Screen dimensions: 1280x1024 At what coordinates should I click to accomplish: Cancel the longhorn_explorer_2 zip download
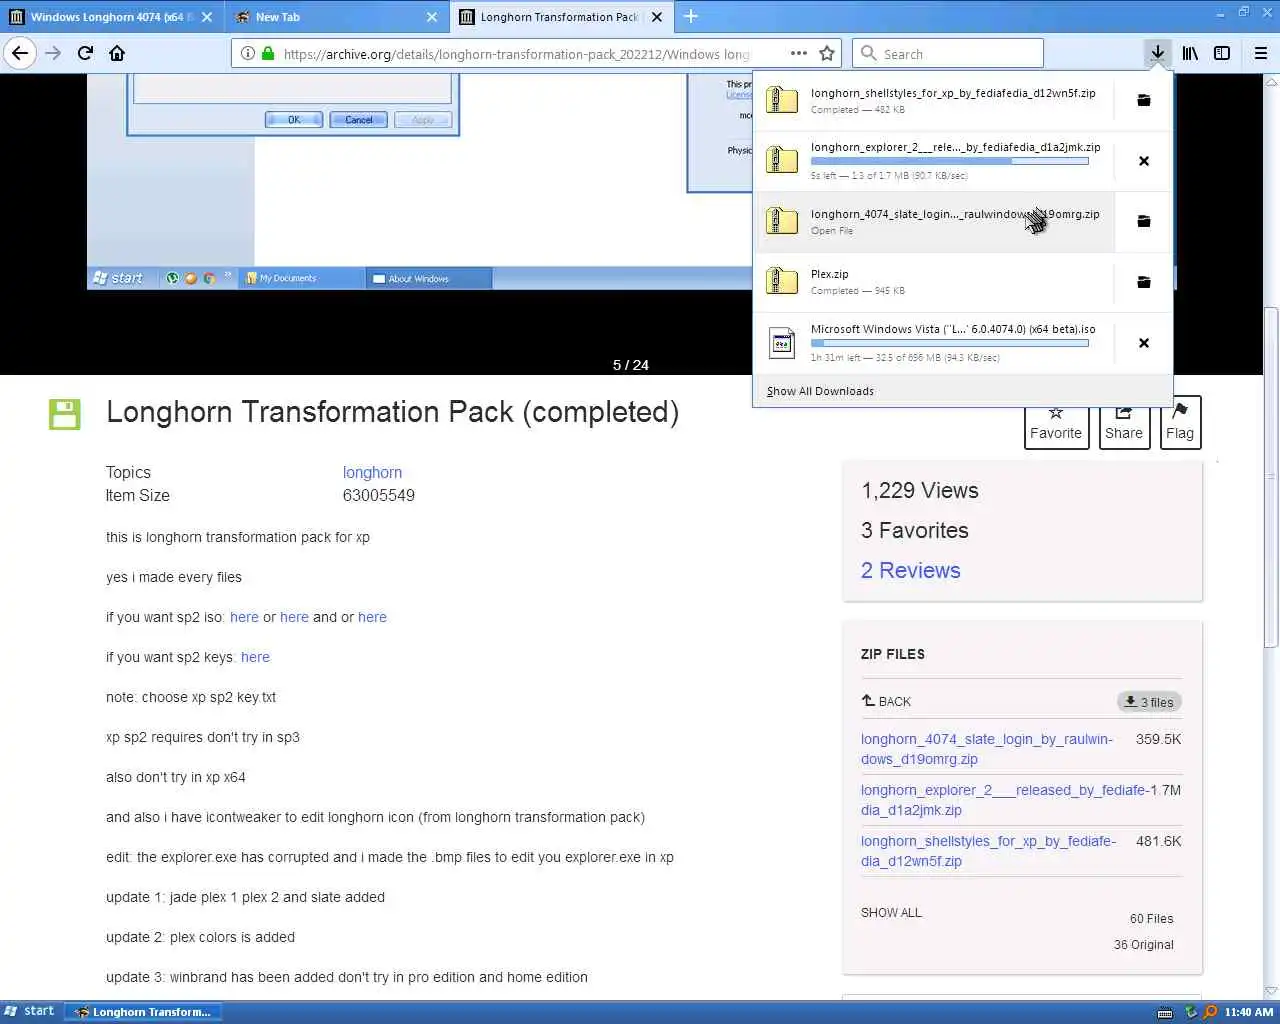(x=1144, y=161)
